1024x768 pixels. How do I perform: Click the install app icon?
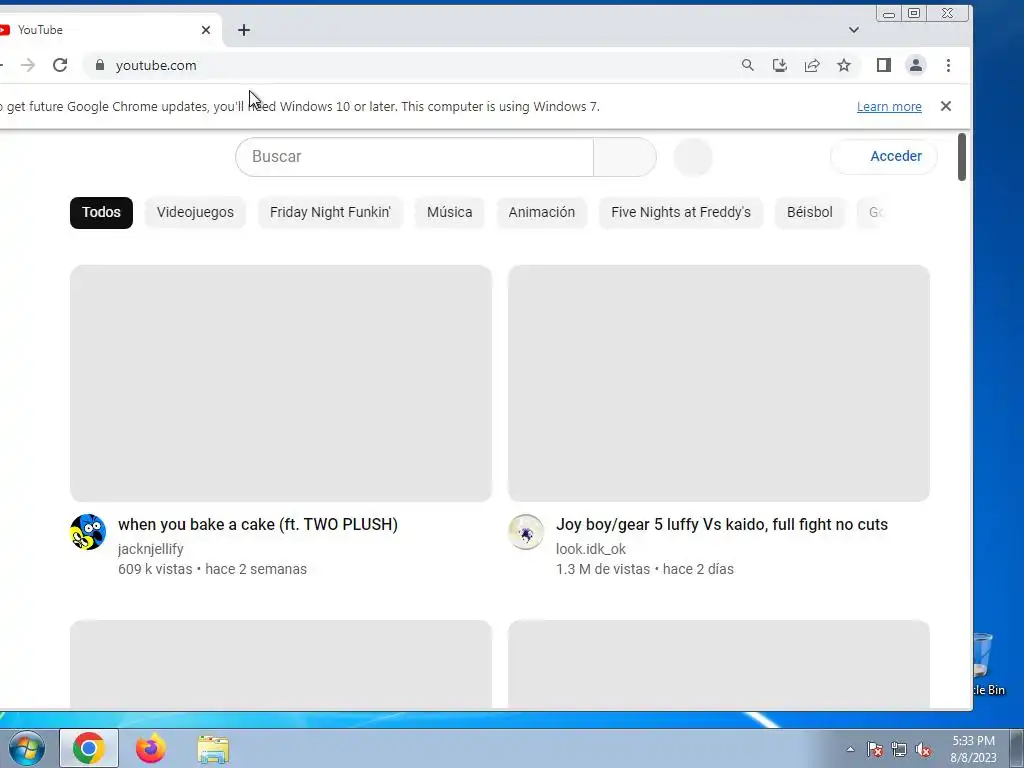pyautogui.click(x=780, y=65)
